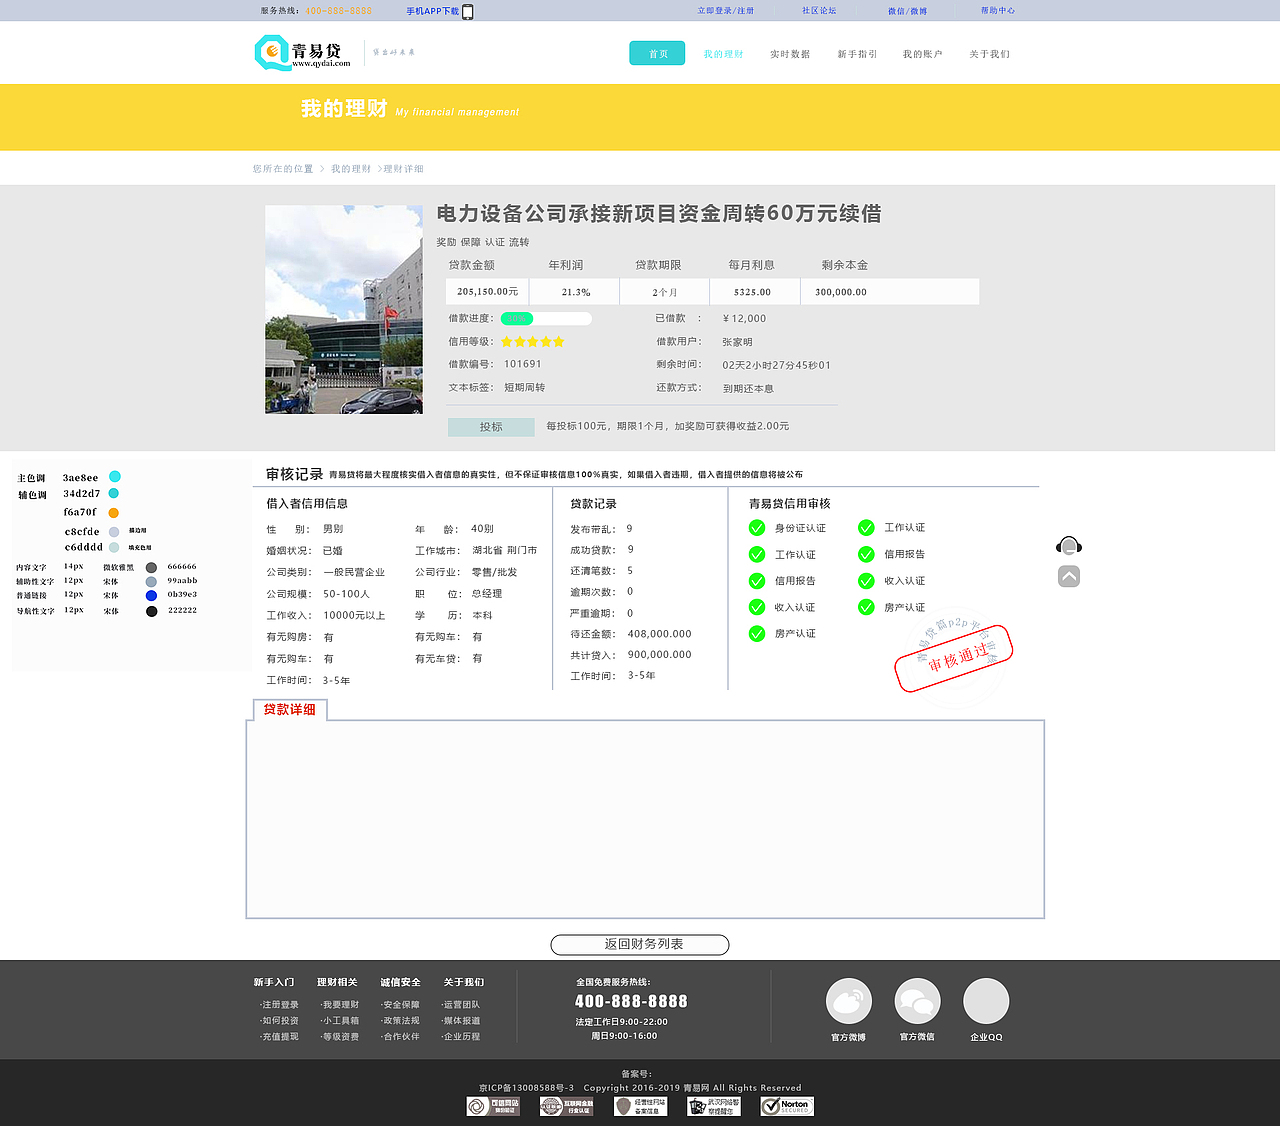Viewport: 1280px width, 1126px height.
Task: Click the 武汉网络警察 badge
Action: click(714, 1106)
